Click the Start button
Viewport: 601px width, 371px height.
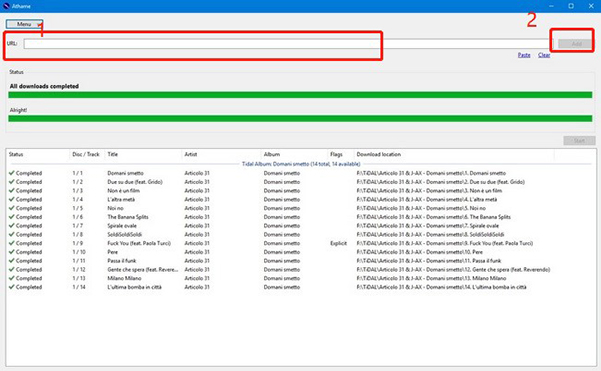(579, 141)
